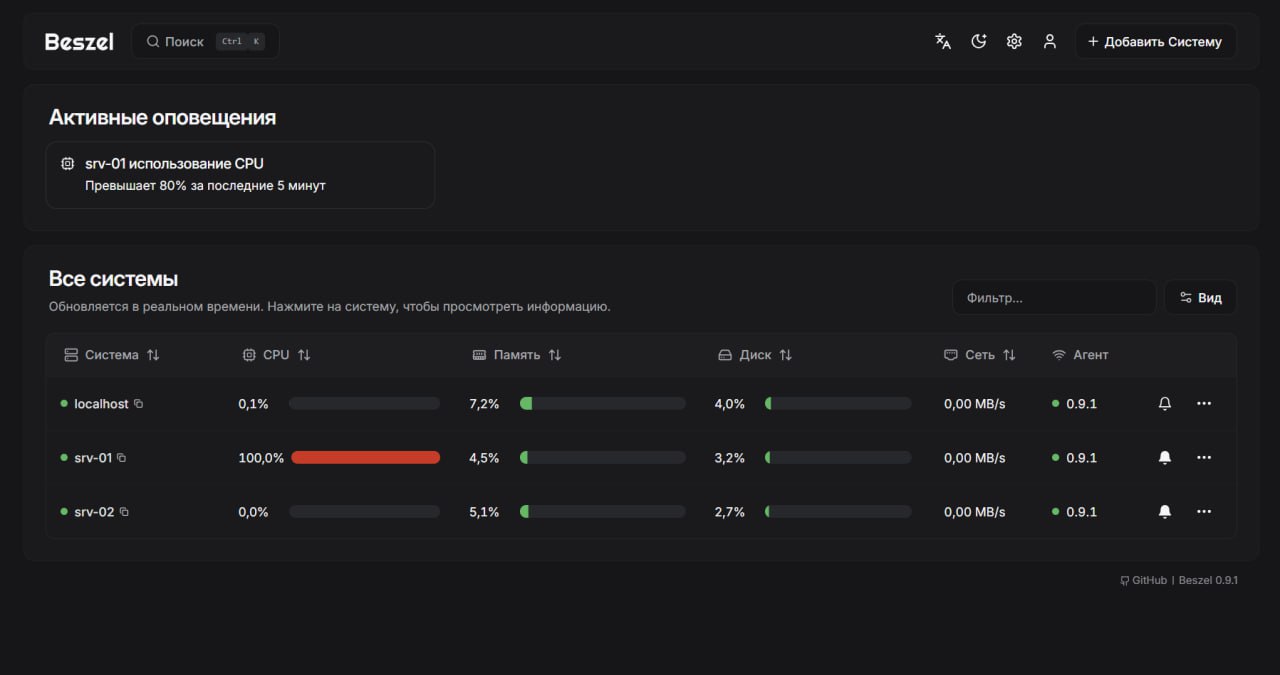Open the srv-01 CPU usage alert card
This screenshot has width=1280, height=675.
(x=240, y=175)
